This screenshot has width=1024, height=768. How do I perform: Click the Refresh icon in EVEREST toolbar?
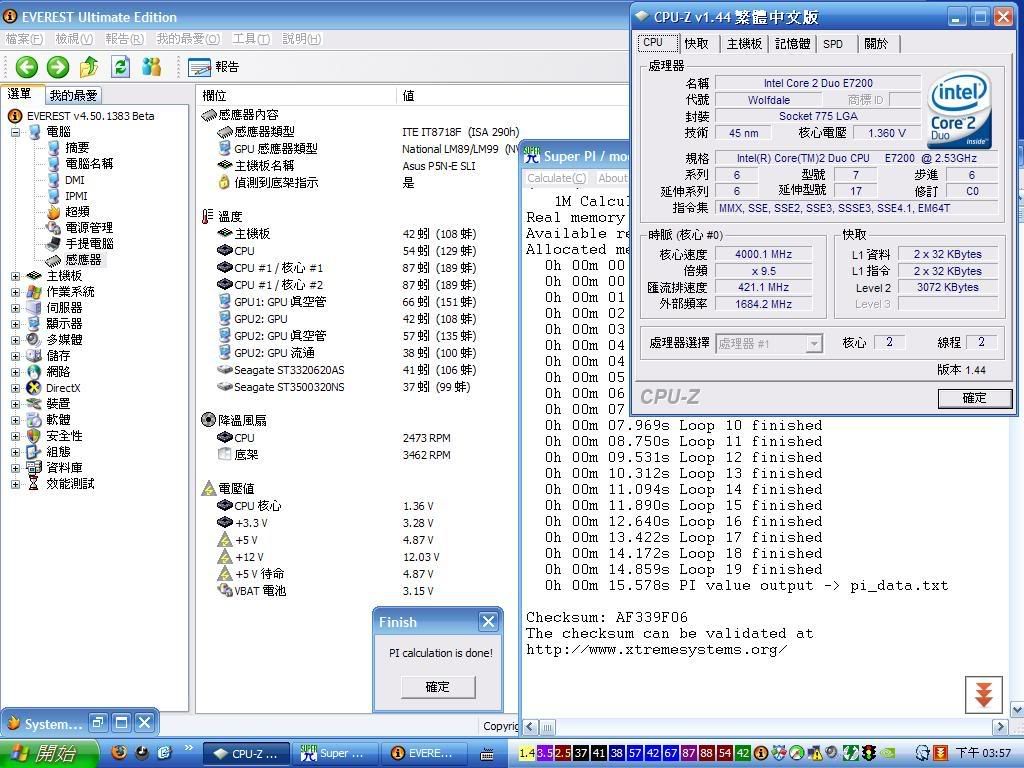(x=121, y=67)
